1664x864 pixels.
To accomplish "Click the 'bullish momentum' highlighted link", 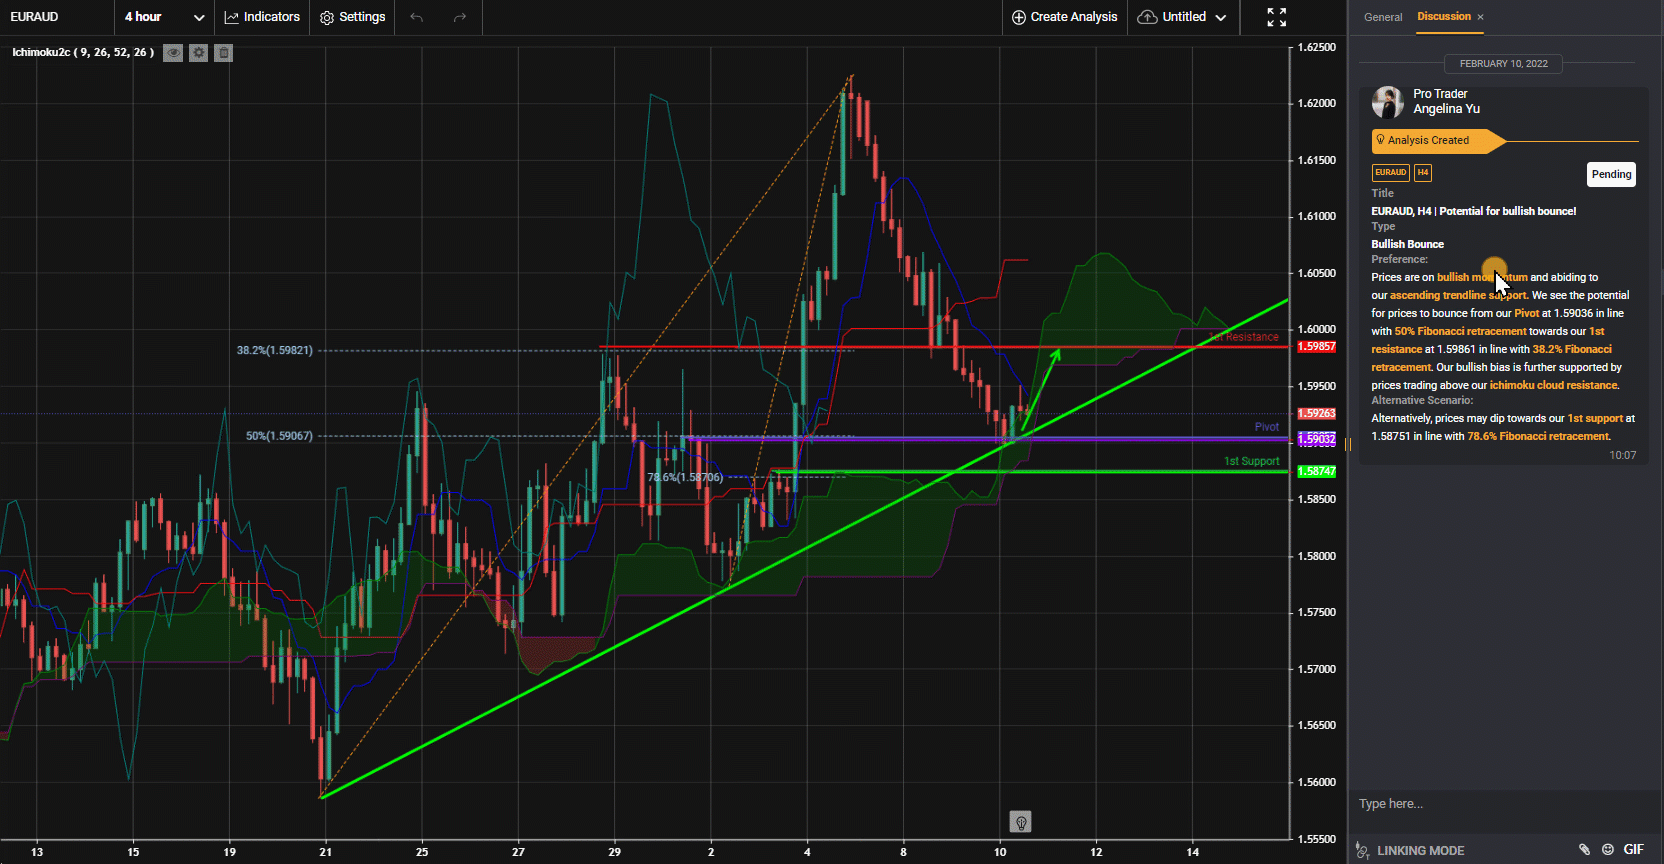I will click(1482, 277).
